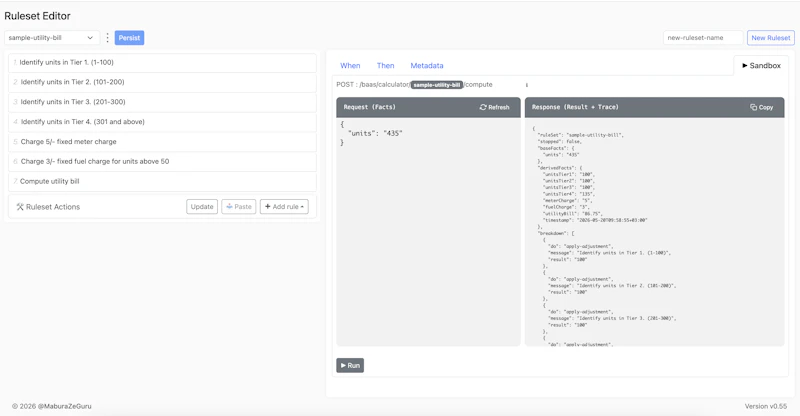The image size is (800, 416).
Task: Click the Version v0.55 text
Action: (765, 406)
